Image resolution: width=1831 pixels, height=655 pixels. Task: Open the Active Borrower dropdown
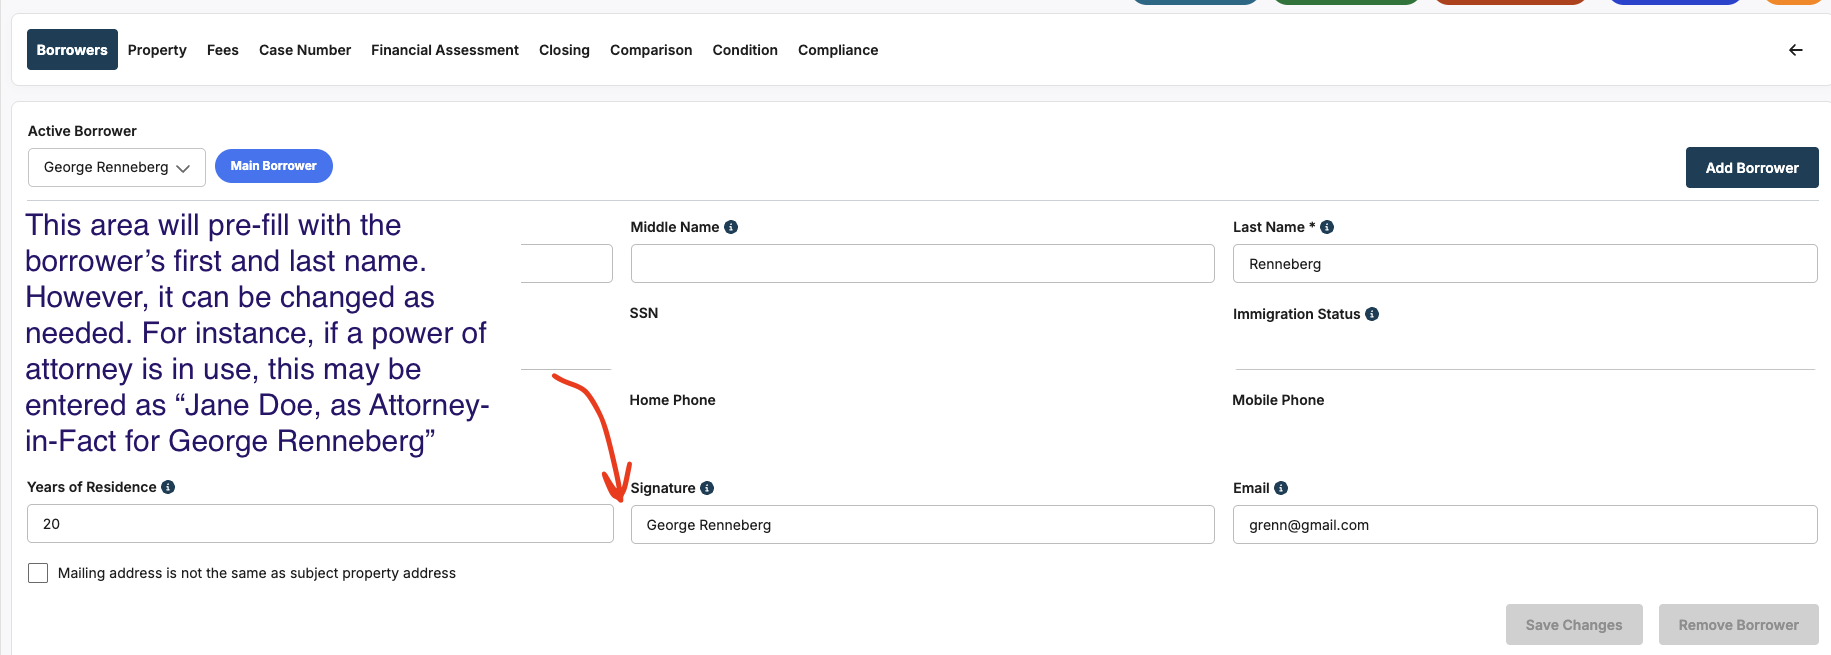point(116,167)
